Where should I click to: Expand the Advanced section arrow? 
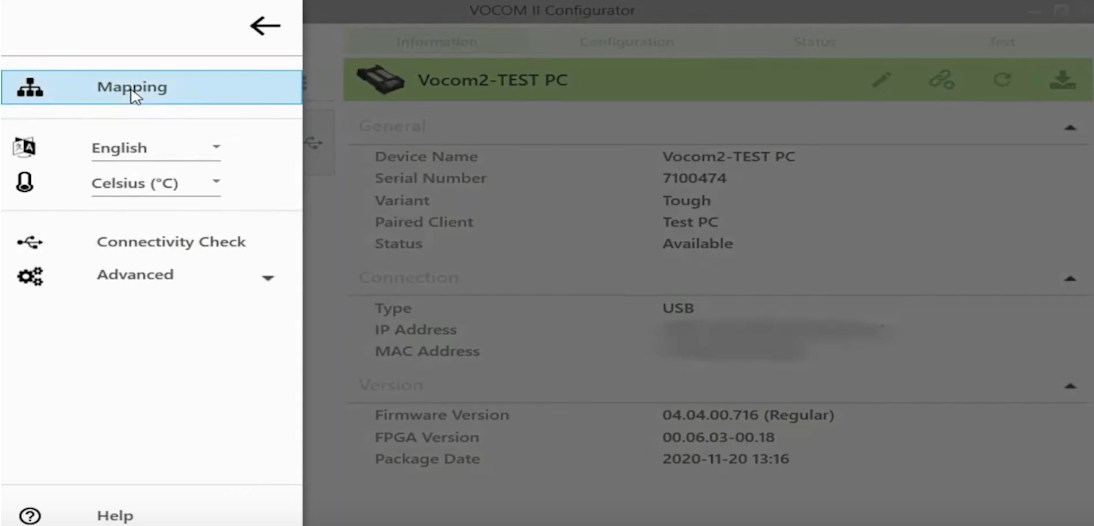[268, 278]
